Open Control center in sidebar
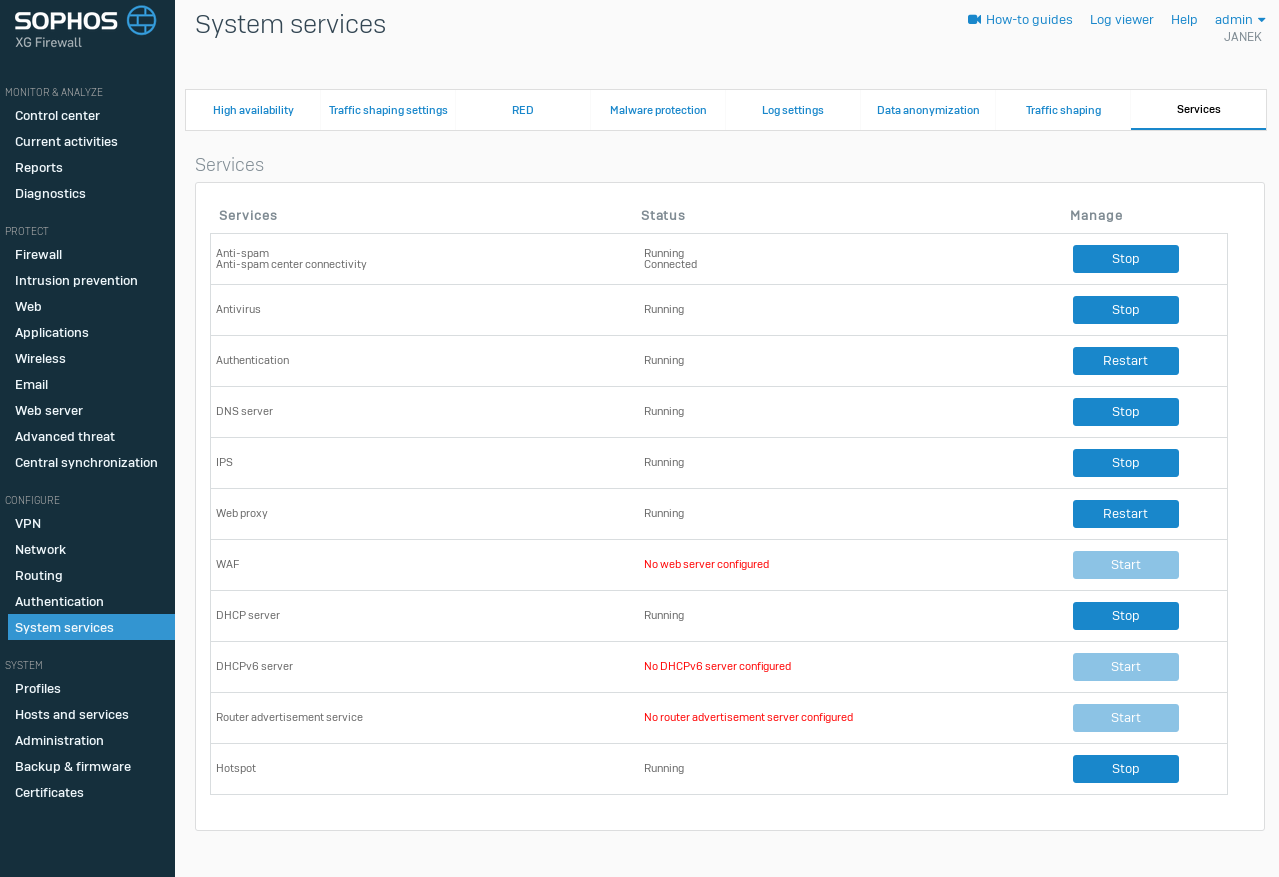The image size is (1279, 877). (57, 116)
